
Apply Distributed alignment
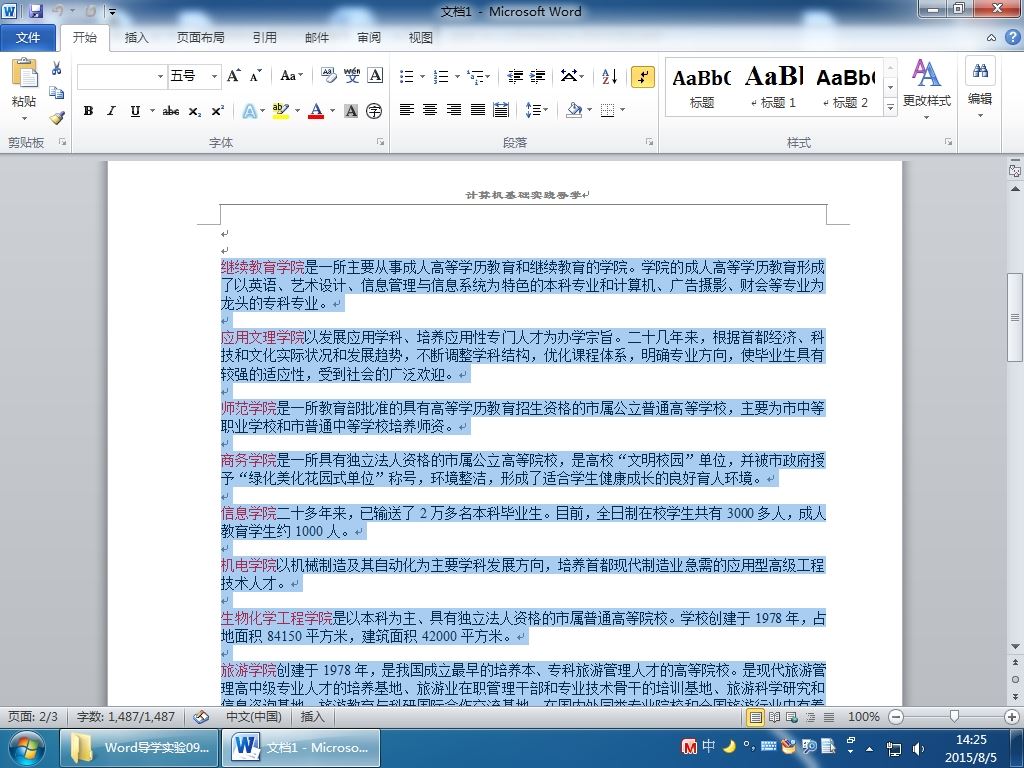point(501,110)
